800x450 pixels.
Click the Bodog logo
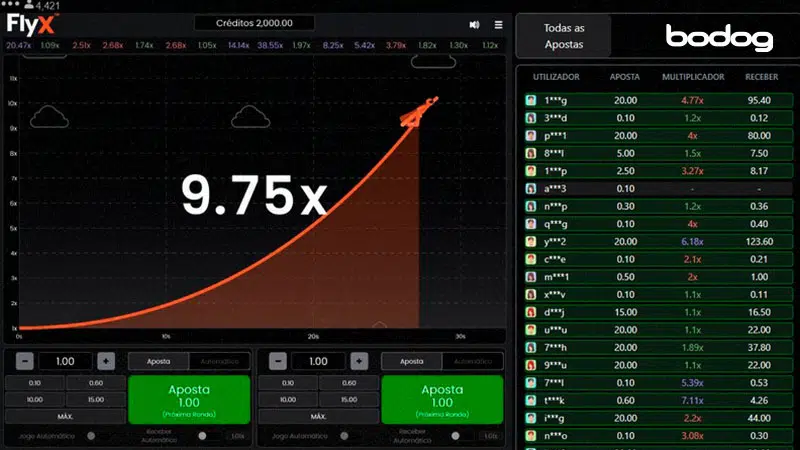(719, 38)
